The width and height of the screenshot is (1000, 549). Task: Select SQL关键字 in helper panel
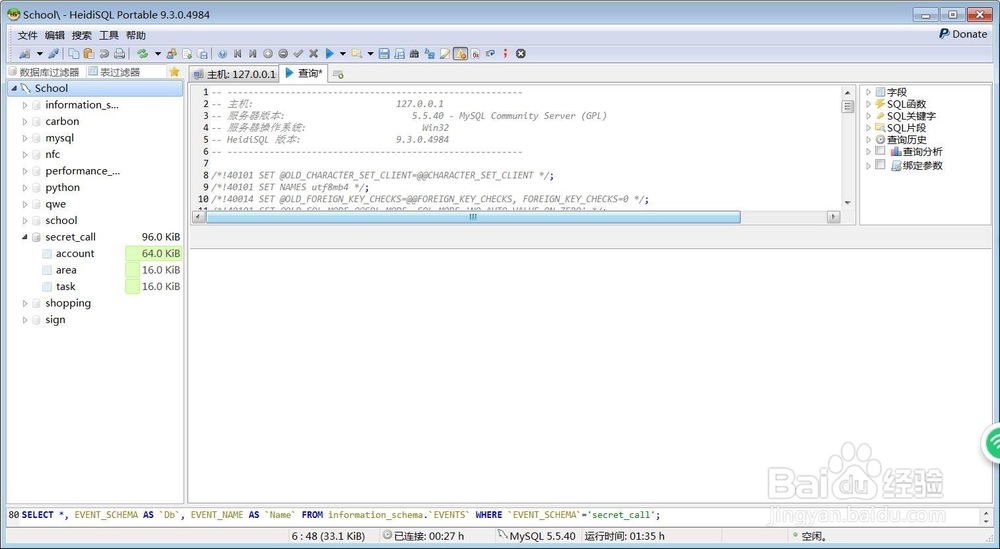[x=911, y=116]
